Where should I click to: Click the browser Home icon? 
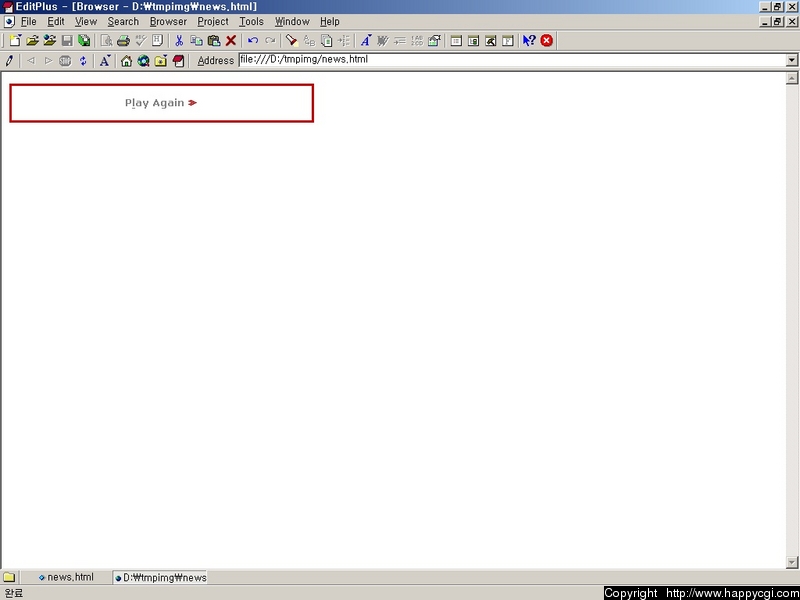click(x=127, y=61)
